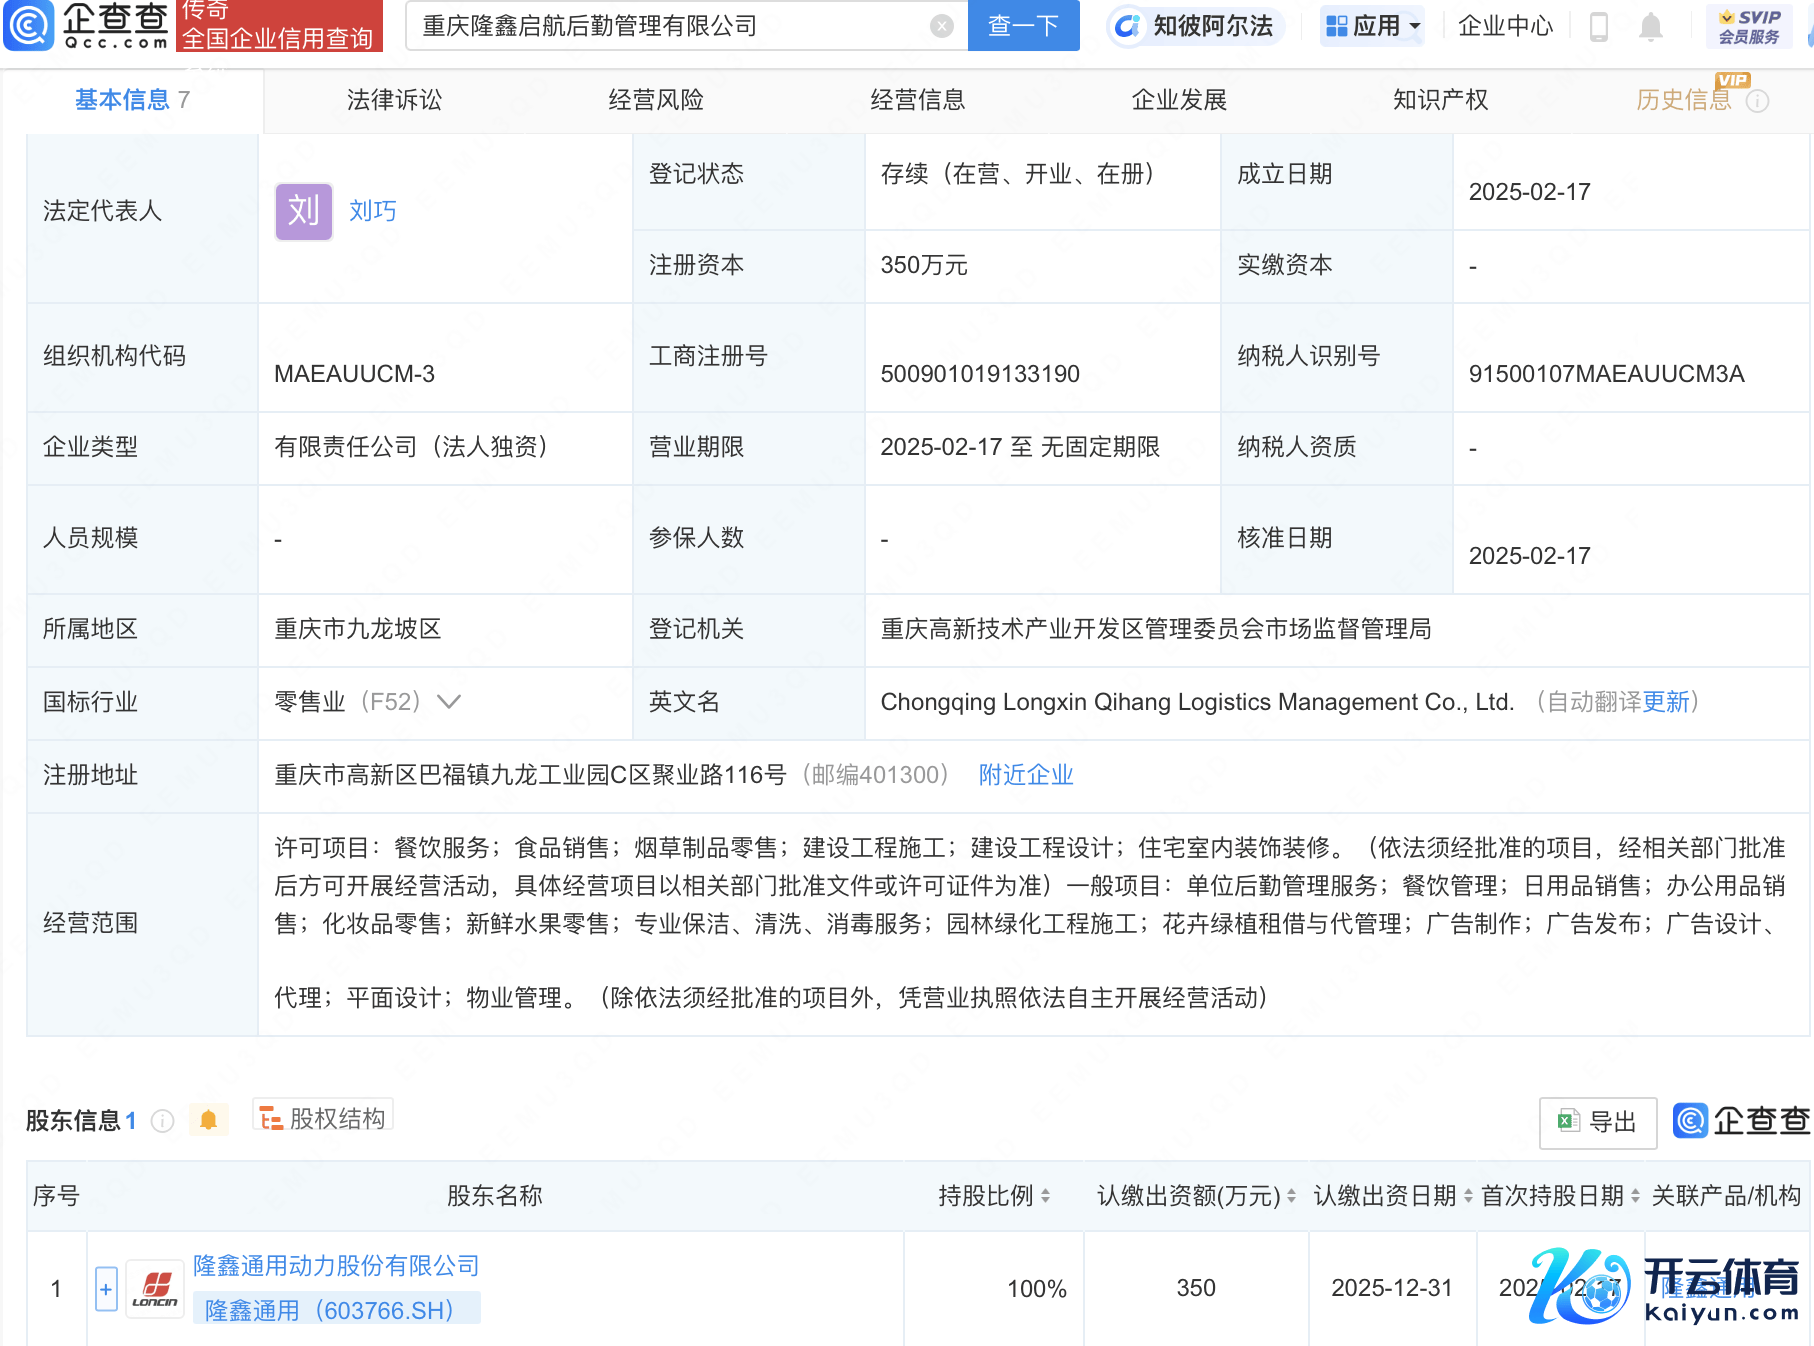Expand shareholder row with the plus button

coord(106,1289)
